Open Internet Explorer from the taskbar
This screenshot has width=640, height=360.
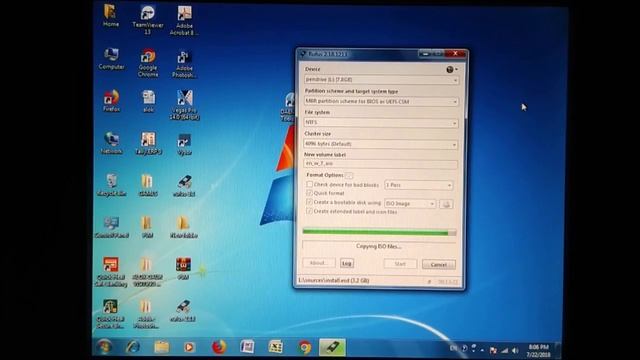click(133, 347)
